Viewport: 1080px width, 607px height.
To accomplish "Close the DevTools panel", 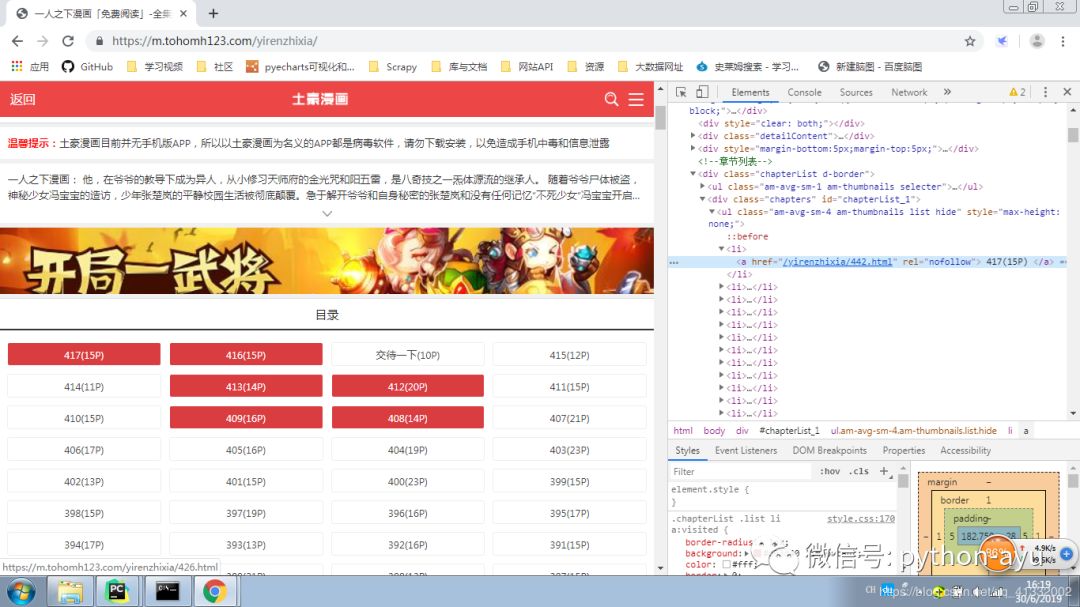I will (x=1067, y=92).
